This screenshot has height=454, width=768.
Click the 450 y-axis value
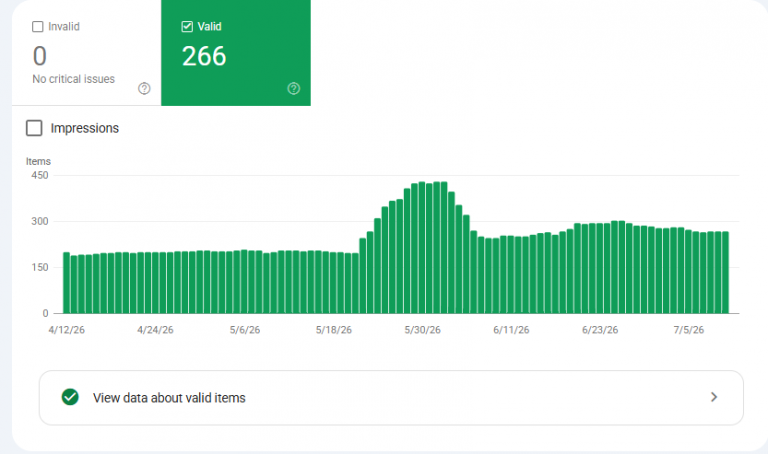tap(40, 175)
